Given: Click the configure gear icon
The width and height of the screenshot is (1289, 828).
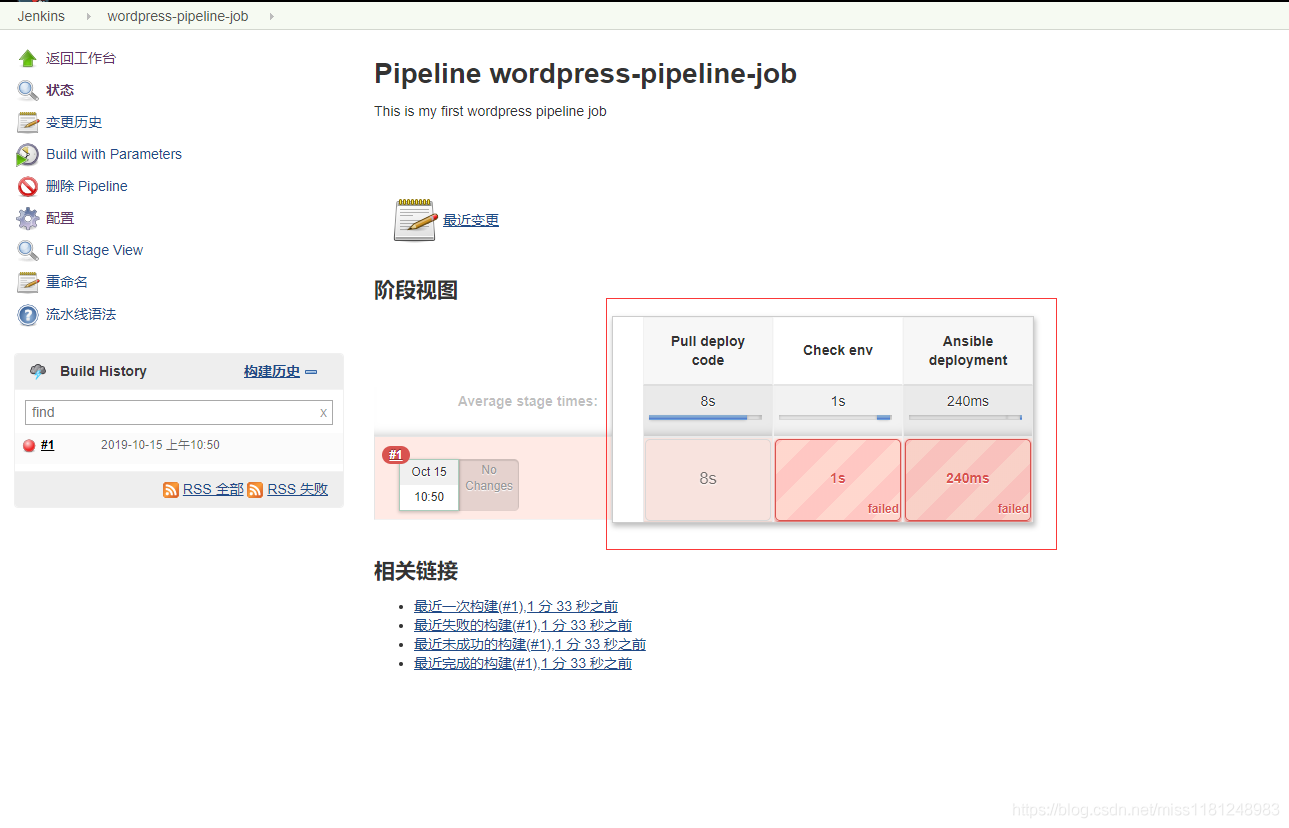Looking at the screenshot, I should (x=28, y=218).
